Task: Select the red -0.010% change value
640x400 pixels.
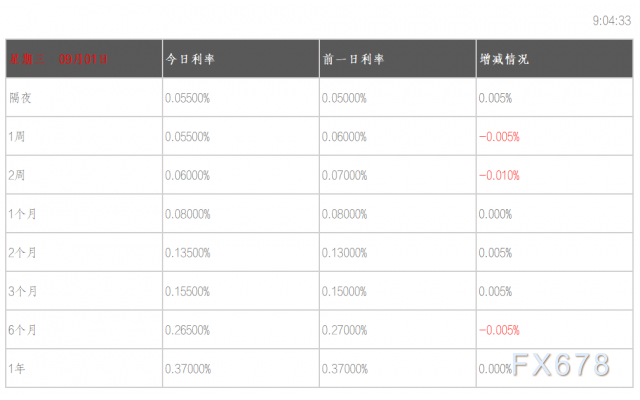Action: pos(499,175)
